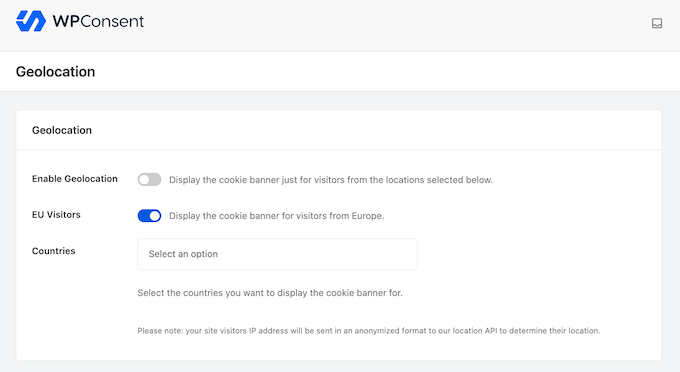The height and width of the screenshot is (372, 680).
Task: Open the Countries select an option dropdown
Action: (278, 254)
